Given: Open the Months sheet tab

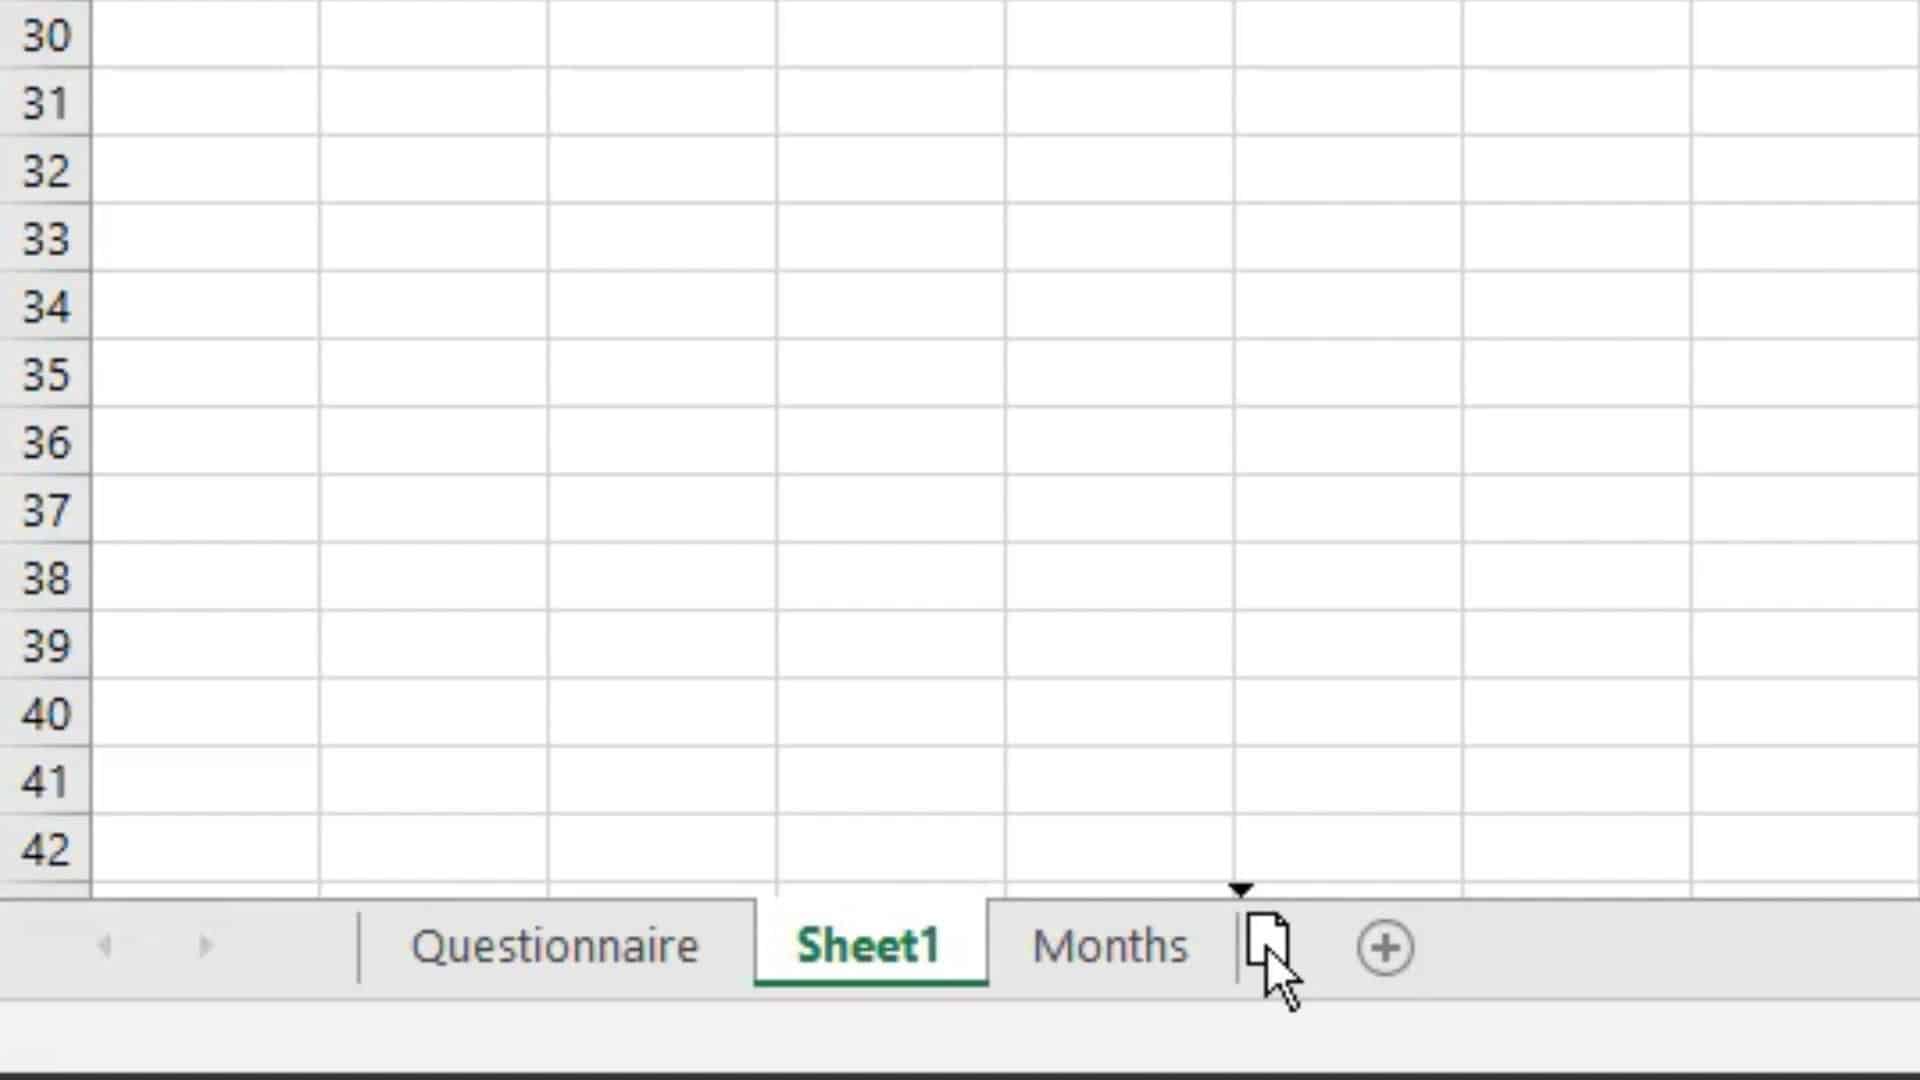Looking at the screenshot, I should (1109, 945).
